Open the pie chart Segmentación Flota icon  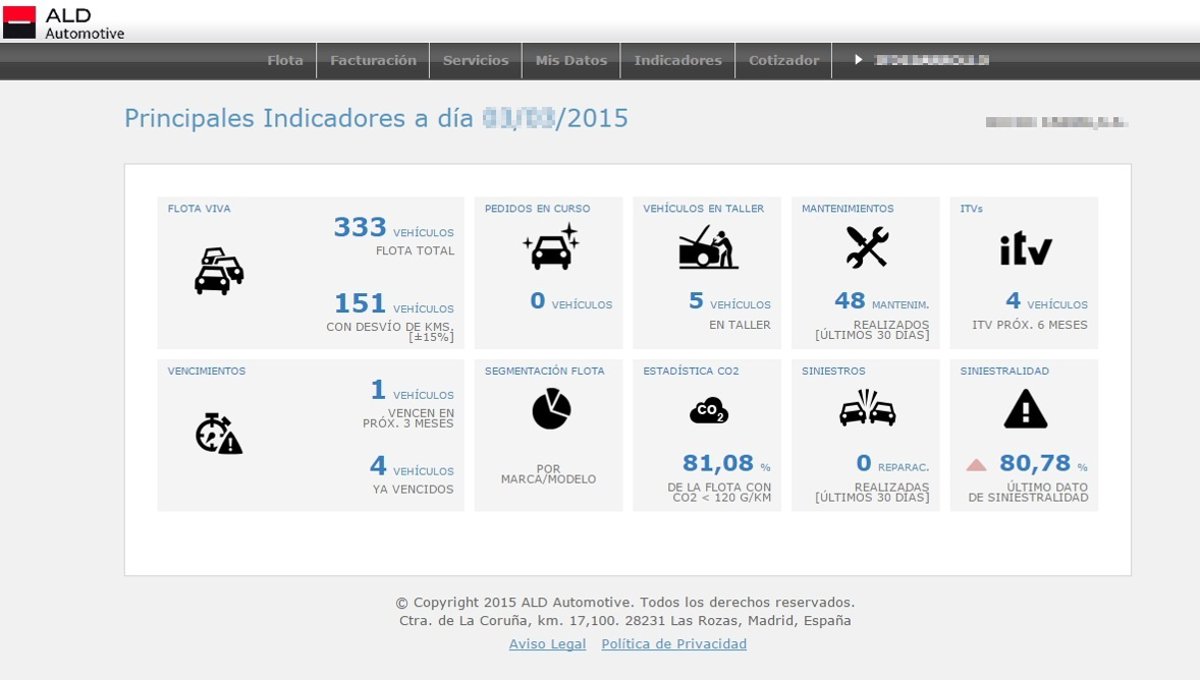[x=550, y=409]
